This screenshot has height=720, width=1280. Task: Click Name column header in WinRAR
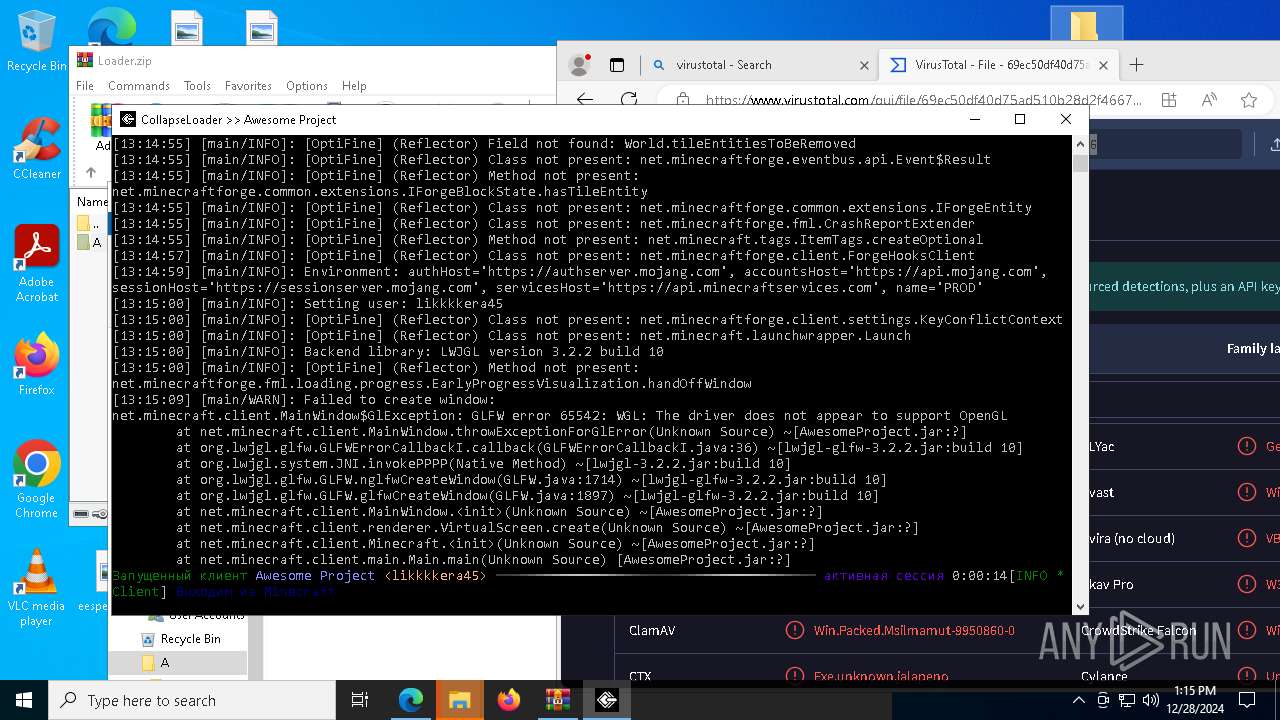point(92,201)
